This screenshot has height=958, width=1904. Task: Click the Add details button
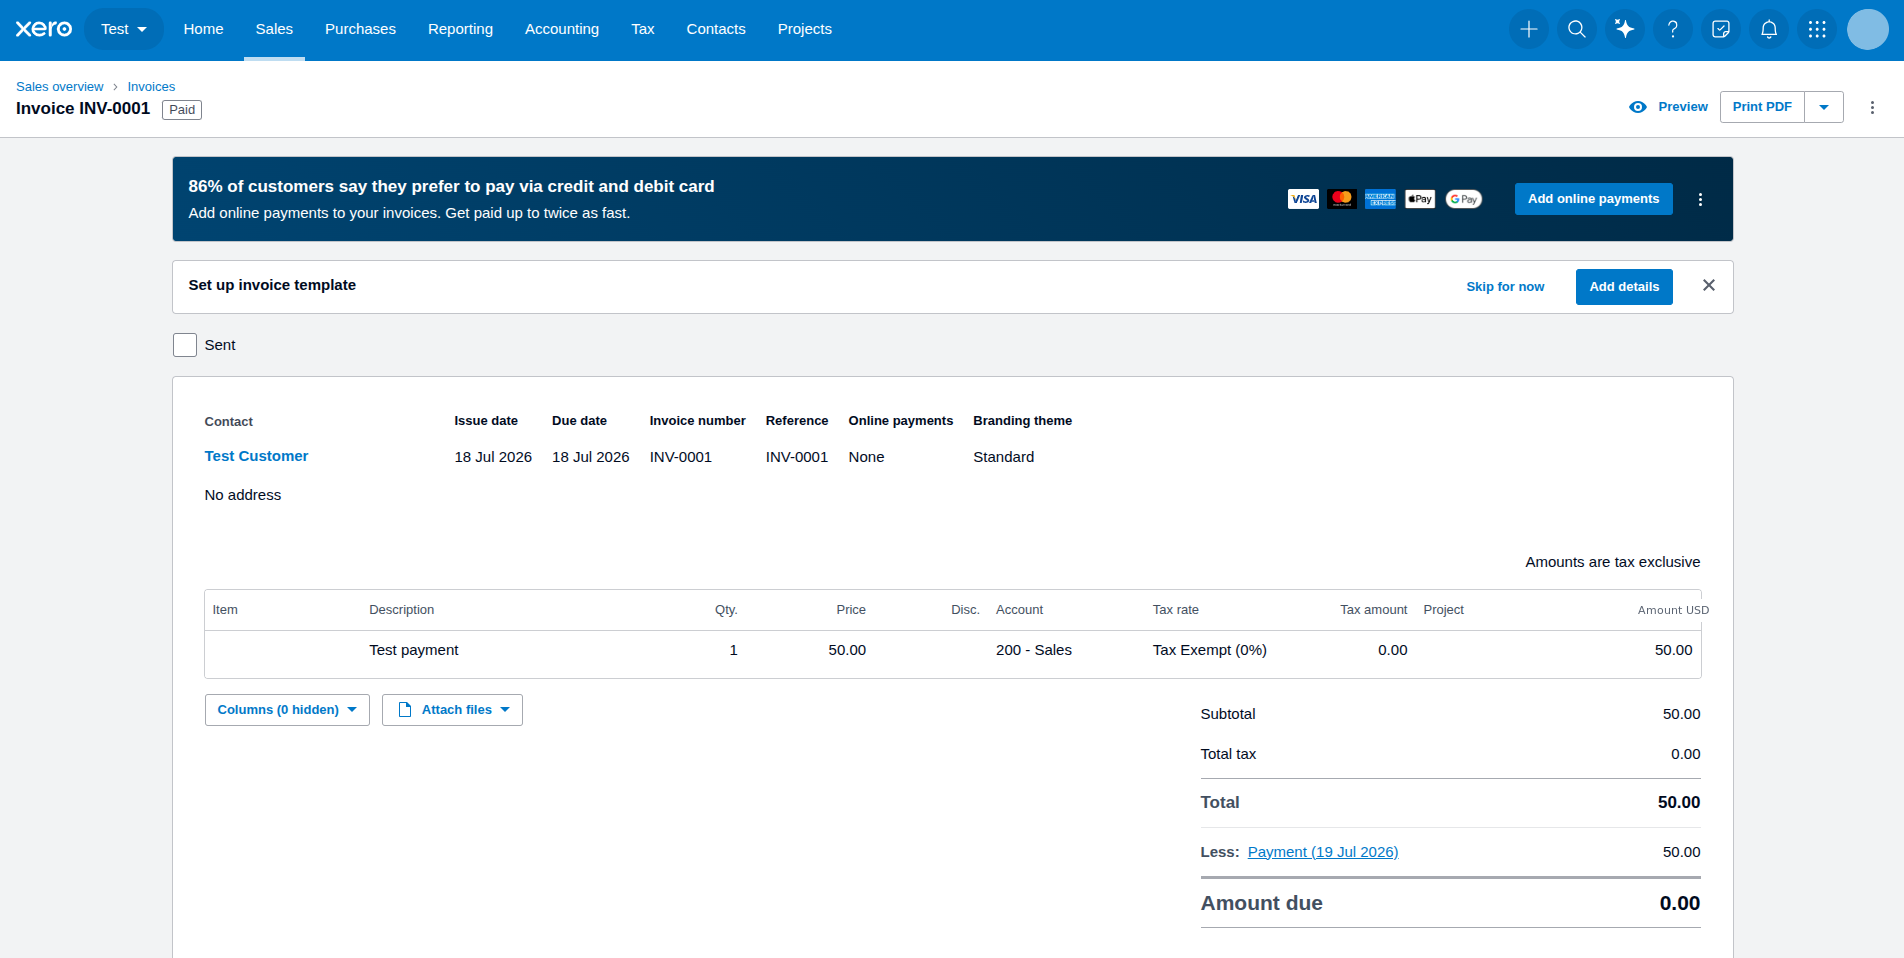click(x=1624, y=287)
